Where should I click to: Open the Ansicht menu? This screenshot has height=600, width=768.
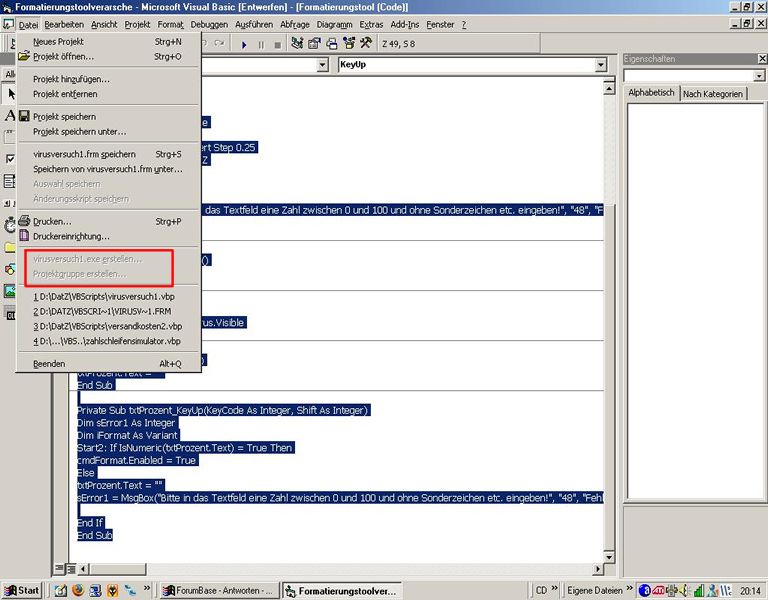(104, 24)
